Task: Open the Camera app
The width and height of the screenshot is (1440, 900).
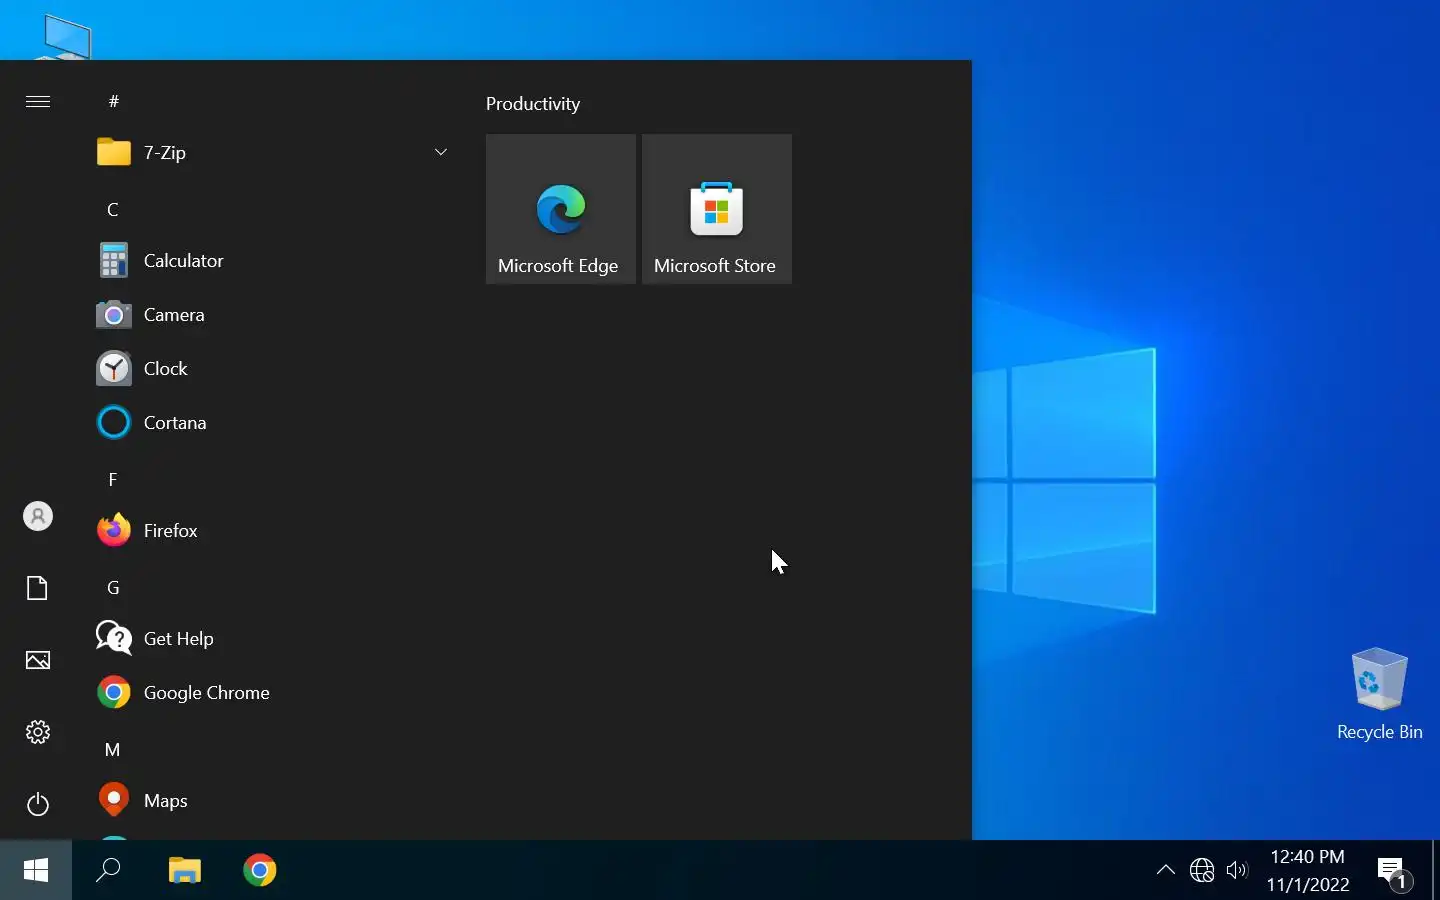Action: coord(272,315)
